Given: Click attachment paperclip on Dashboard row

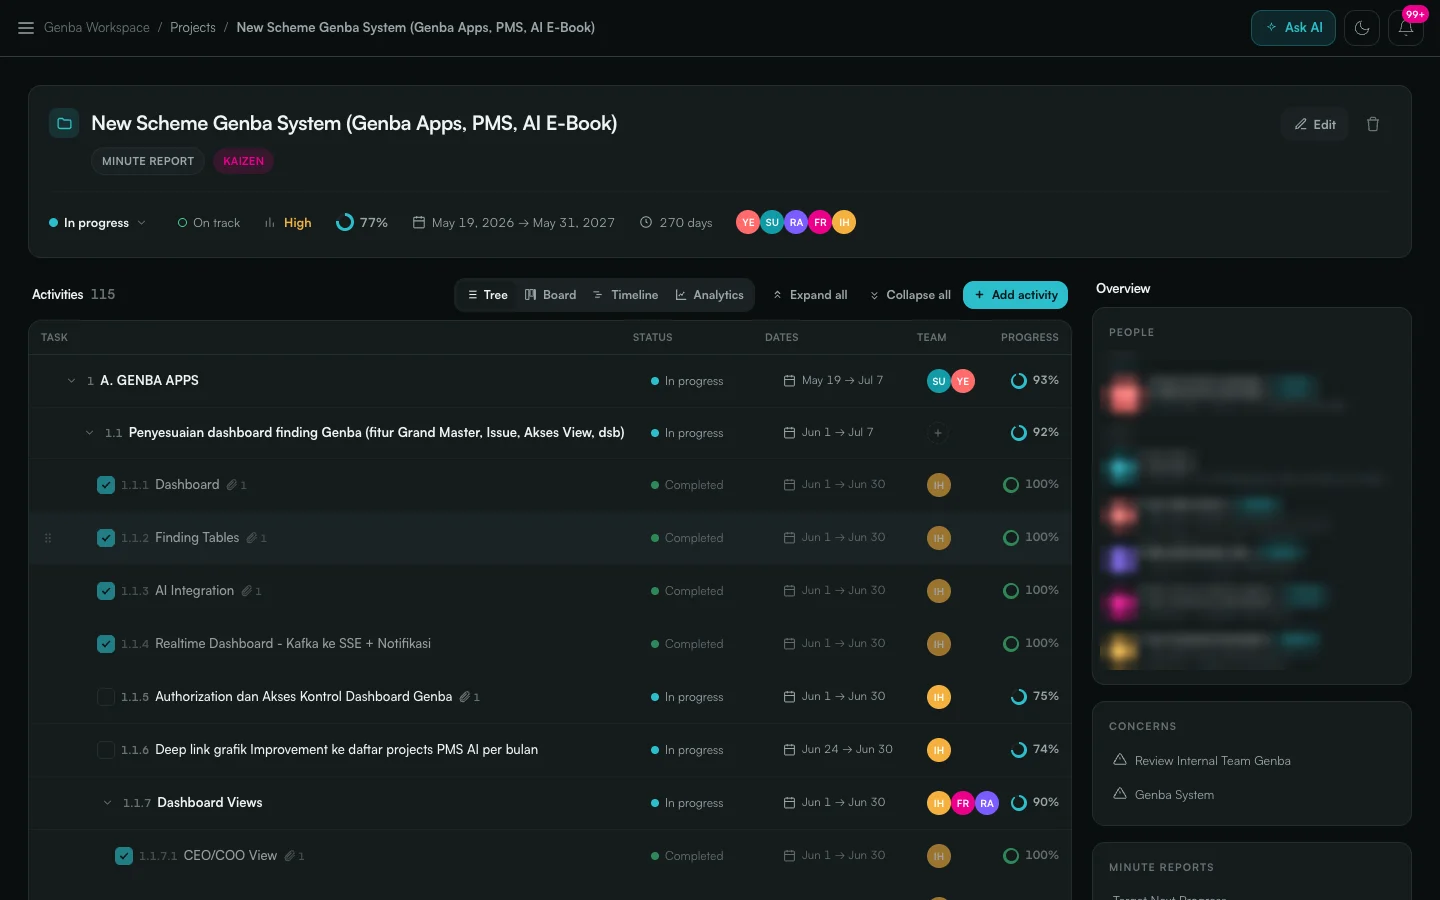Looking at the screenshot, I should 232,485.
